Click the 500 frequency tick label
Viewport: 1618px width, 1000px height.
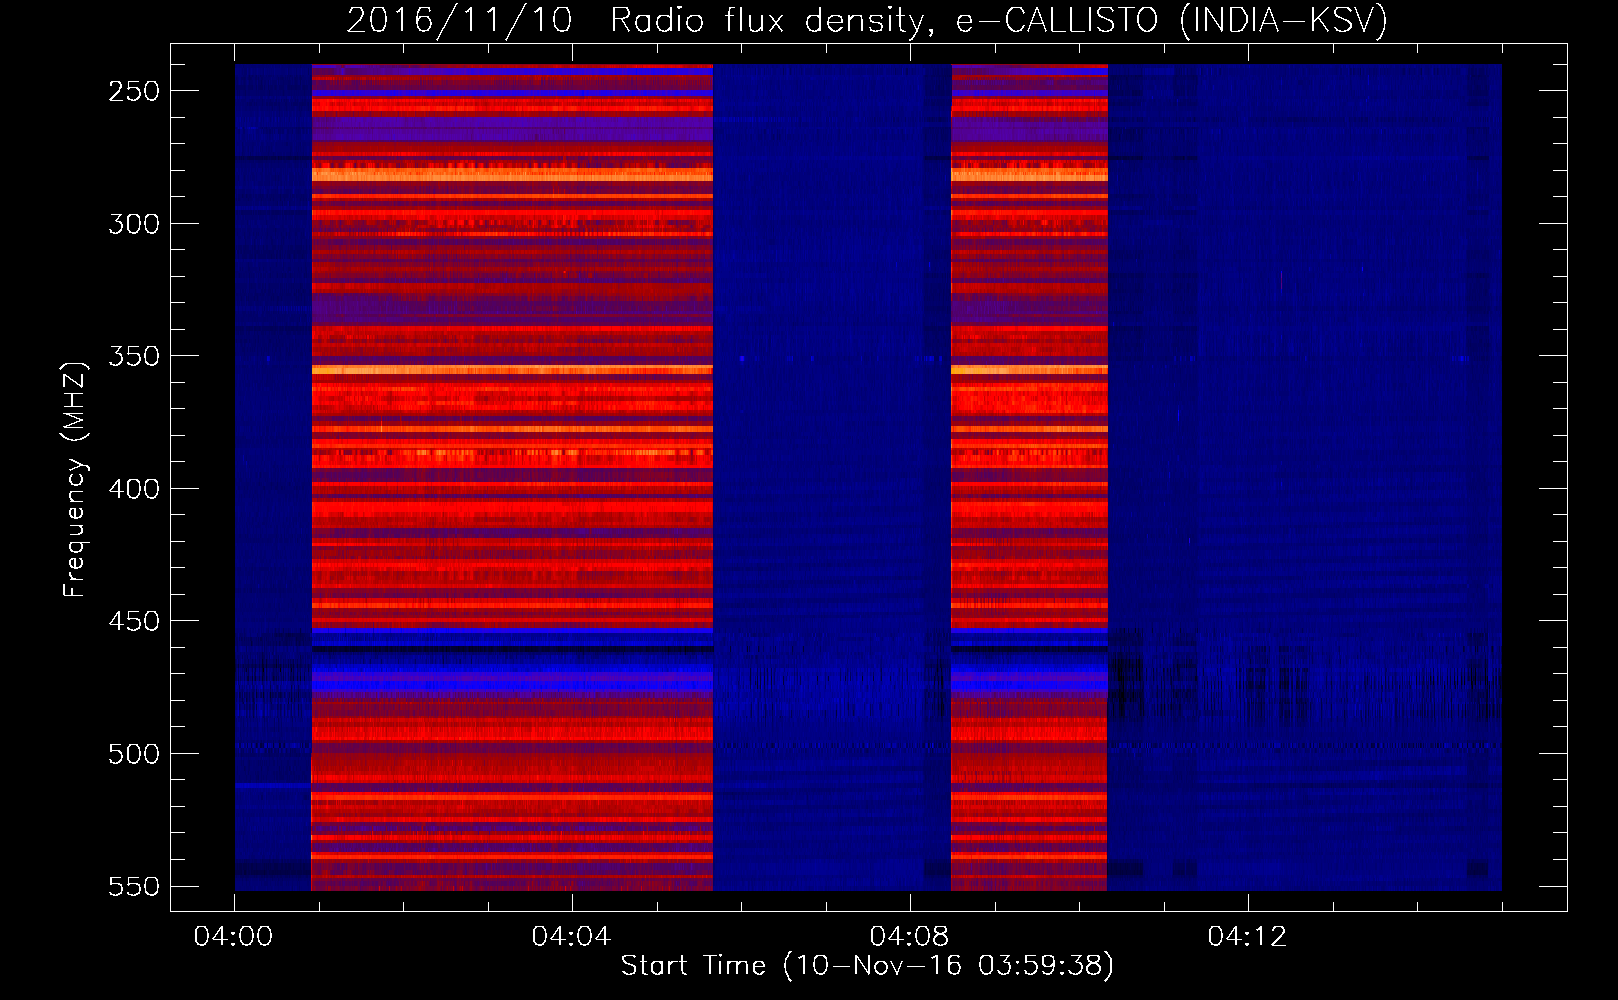tap(134, 754)
